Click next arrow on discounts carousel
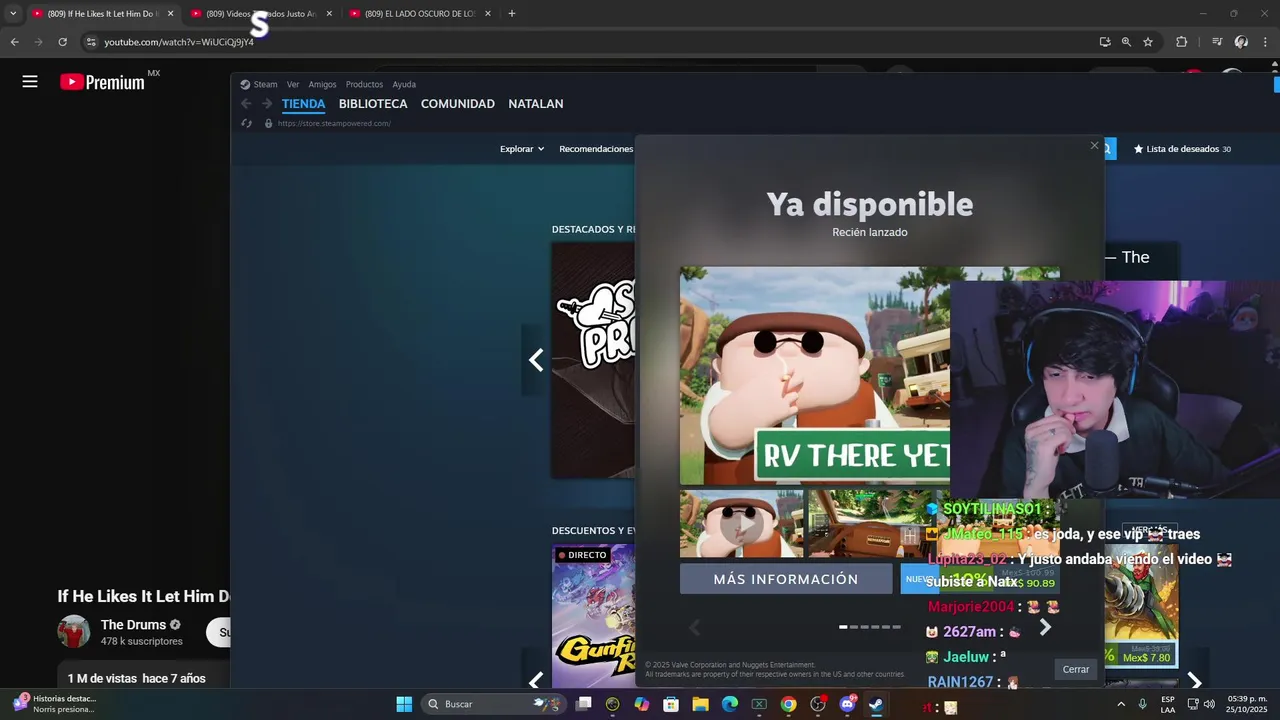The width and height of the screenshot is (1280, 720). [1194, 680]
